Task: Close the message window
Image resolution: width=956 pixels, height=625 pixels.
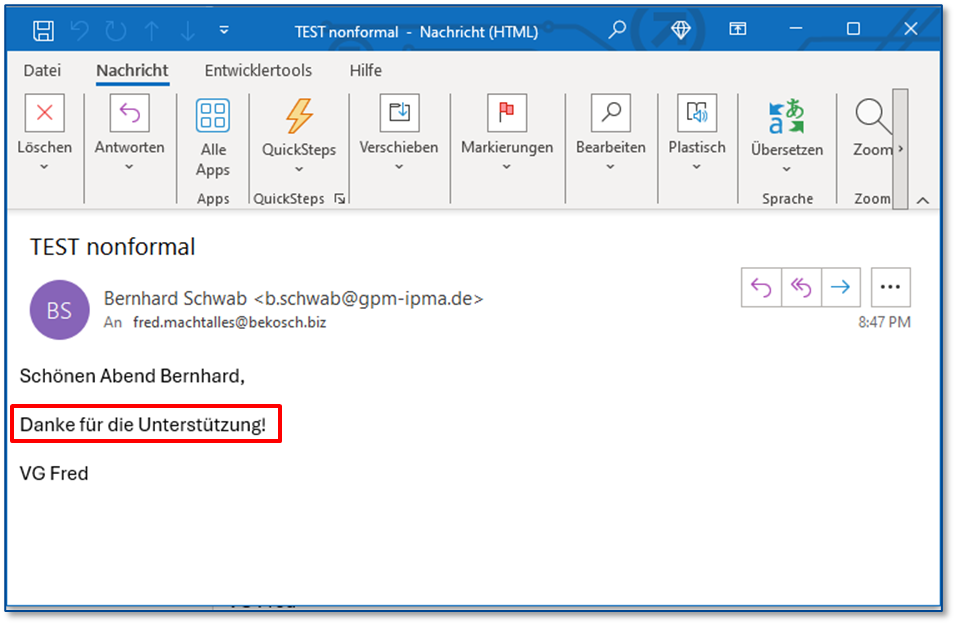Action: point(910,29)
